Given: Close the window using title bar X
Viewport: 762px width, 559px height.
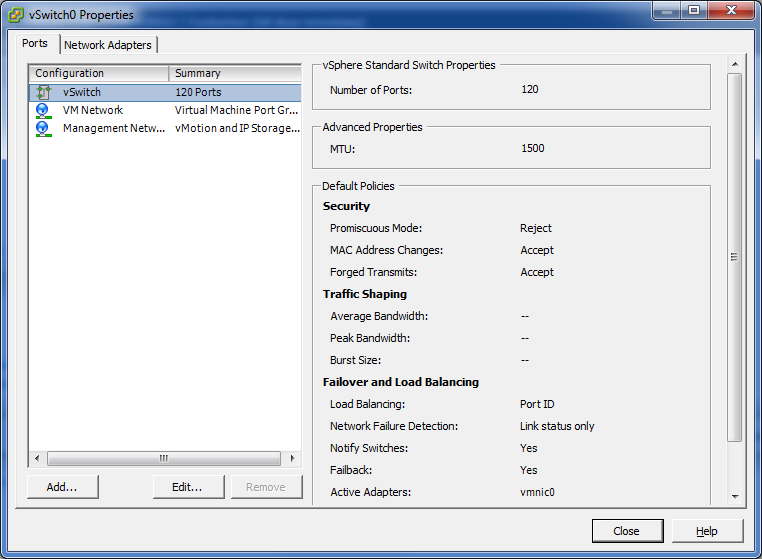Looking at the screenshot, I should click(731, 11).
